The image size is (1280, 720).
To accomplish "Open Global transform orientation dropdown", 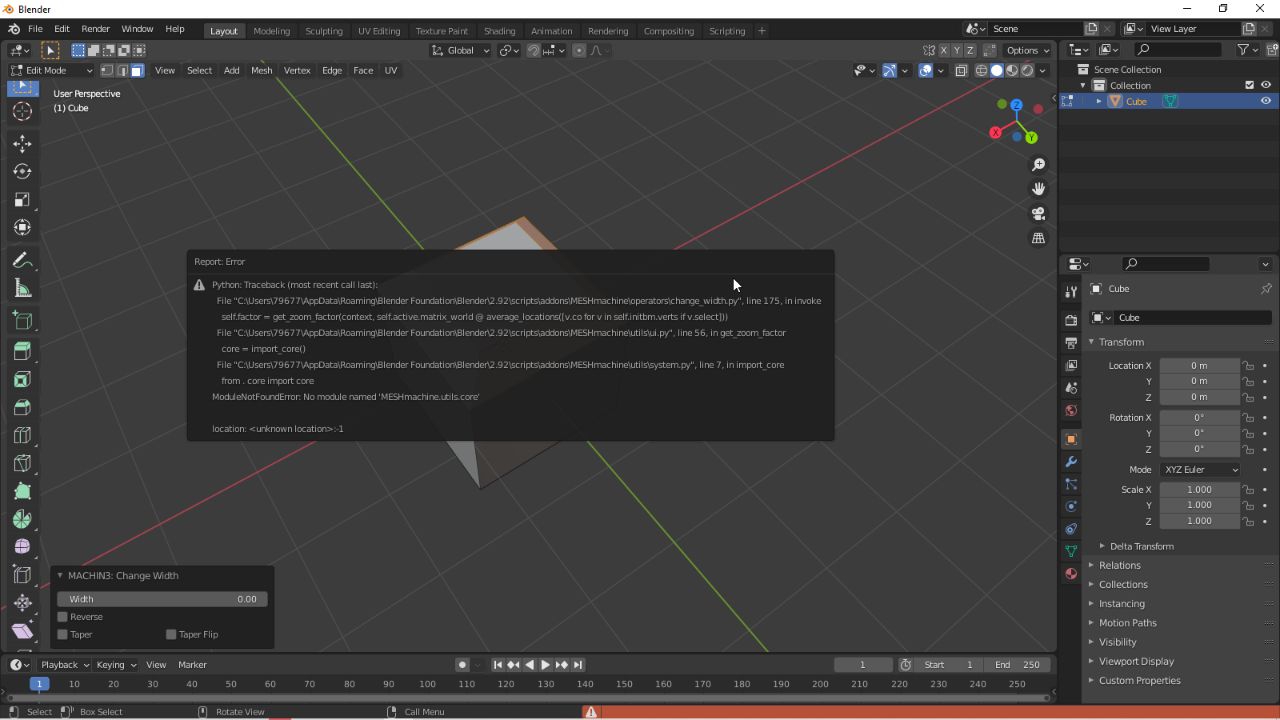I will [461, 50].
